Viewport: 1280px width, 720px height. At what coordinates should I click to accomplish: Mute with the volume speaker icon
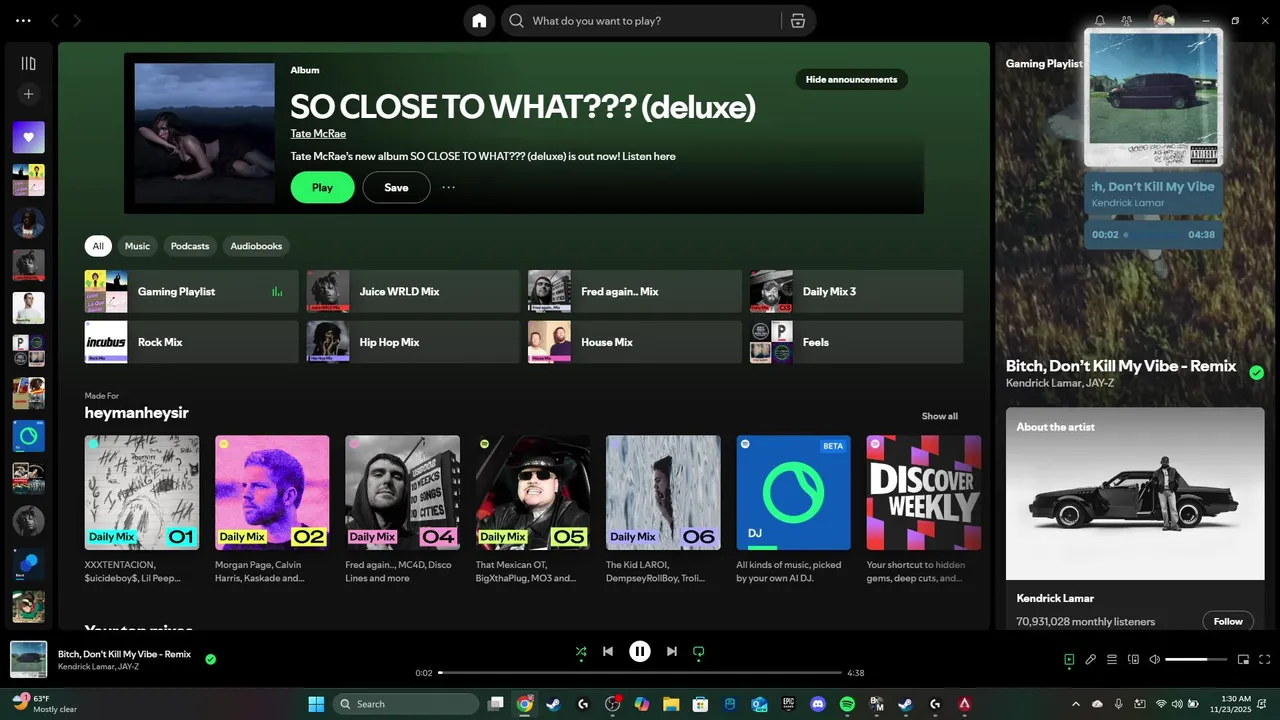coord(1154,660)
